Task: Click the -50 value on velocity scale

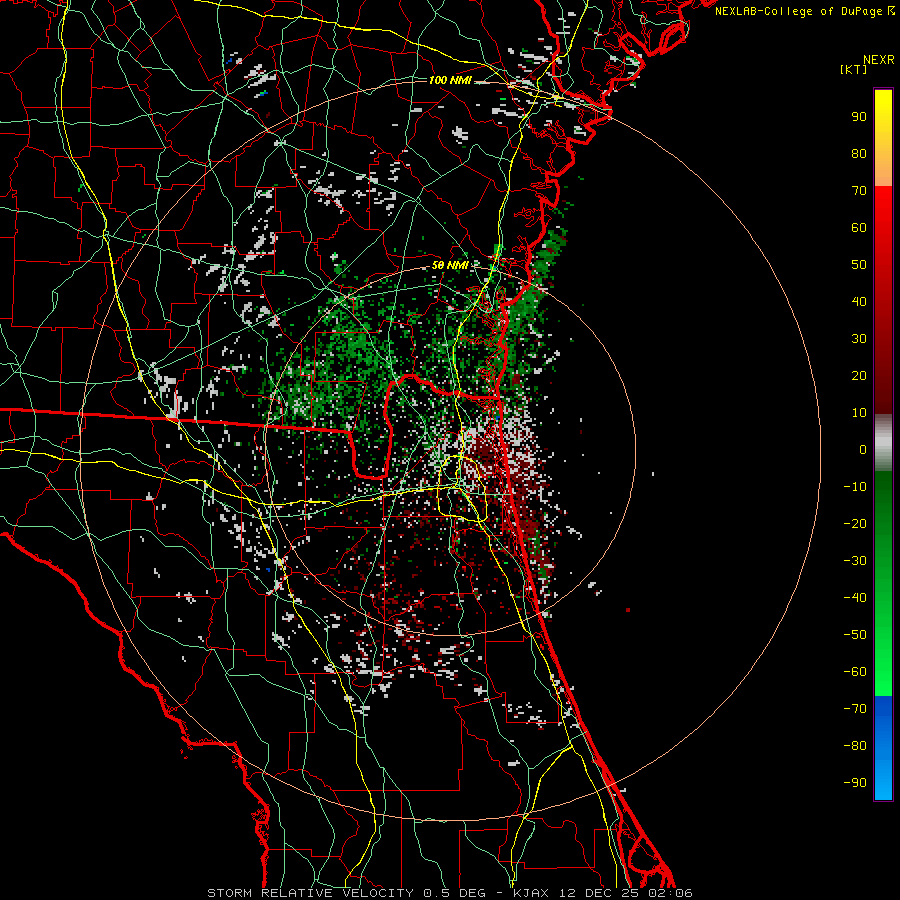Action: coord(855,635)
